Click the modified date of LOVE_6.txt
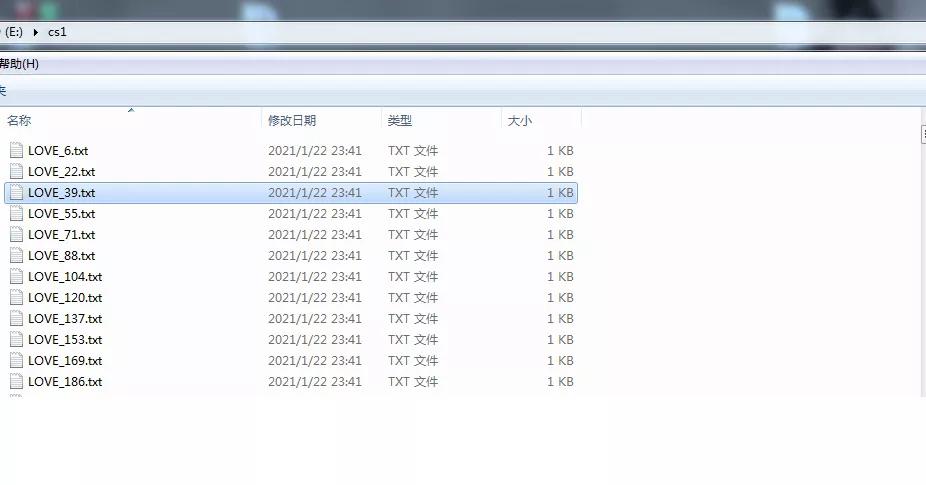 315,151
